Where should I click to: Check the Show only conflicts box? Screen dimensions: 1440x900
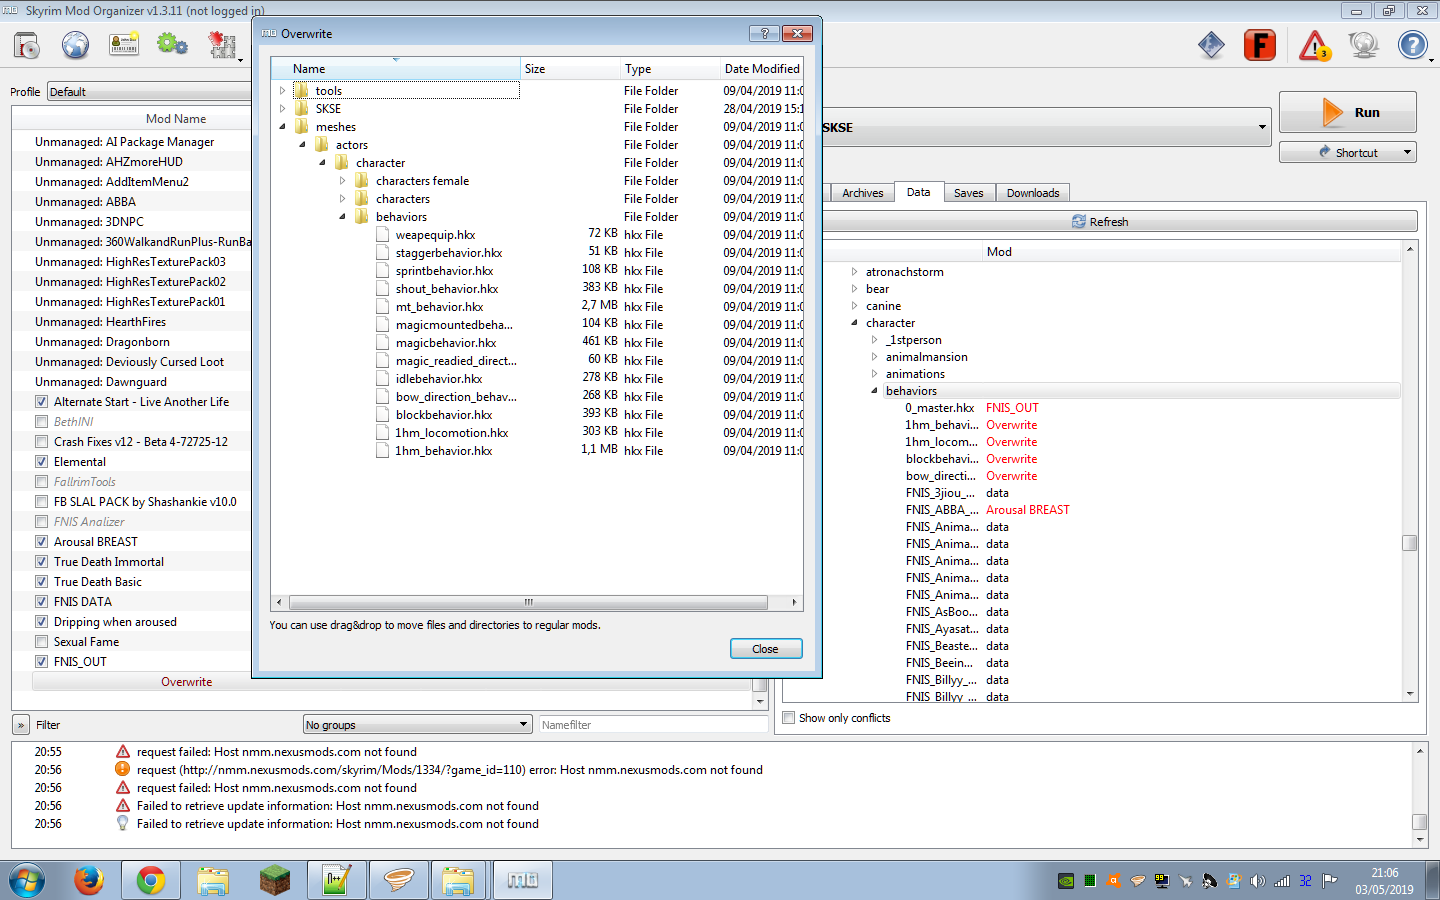pos(789,718)
